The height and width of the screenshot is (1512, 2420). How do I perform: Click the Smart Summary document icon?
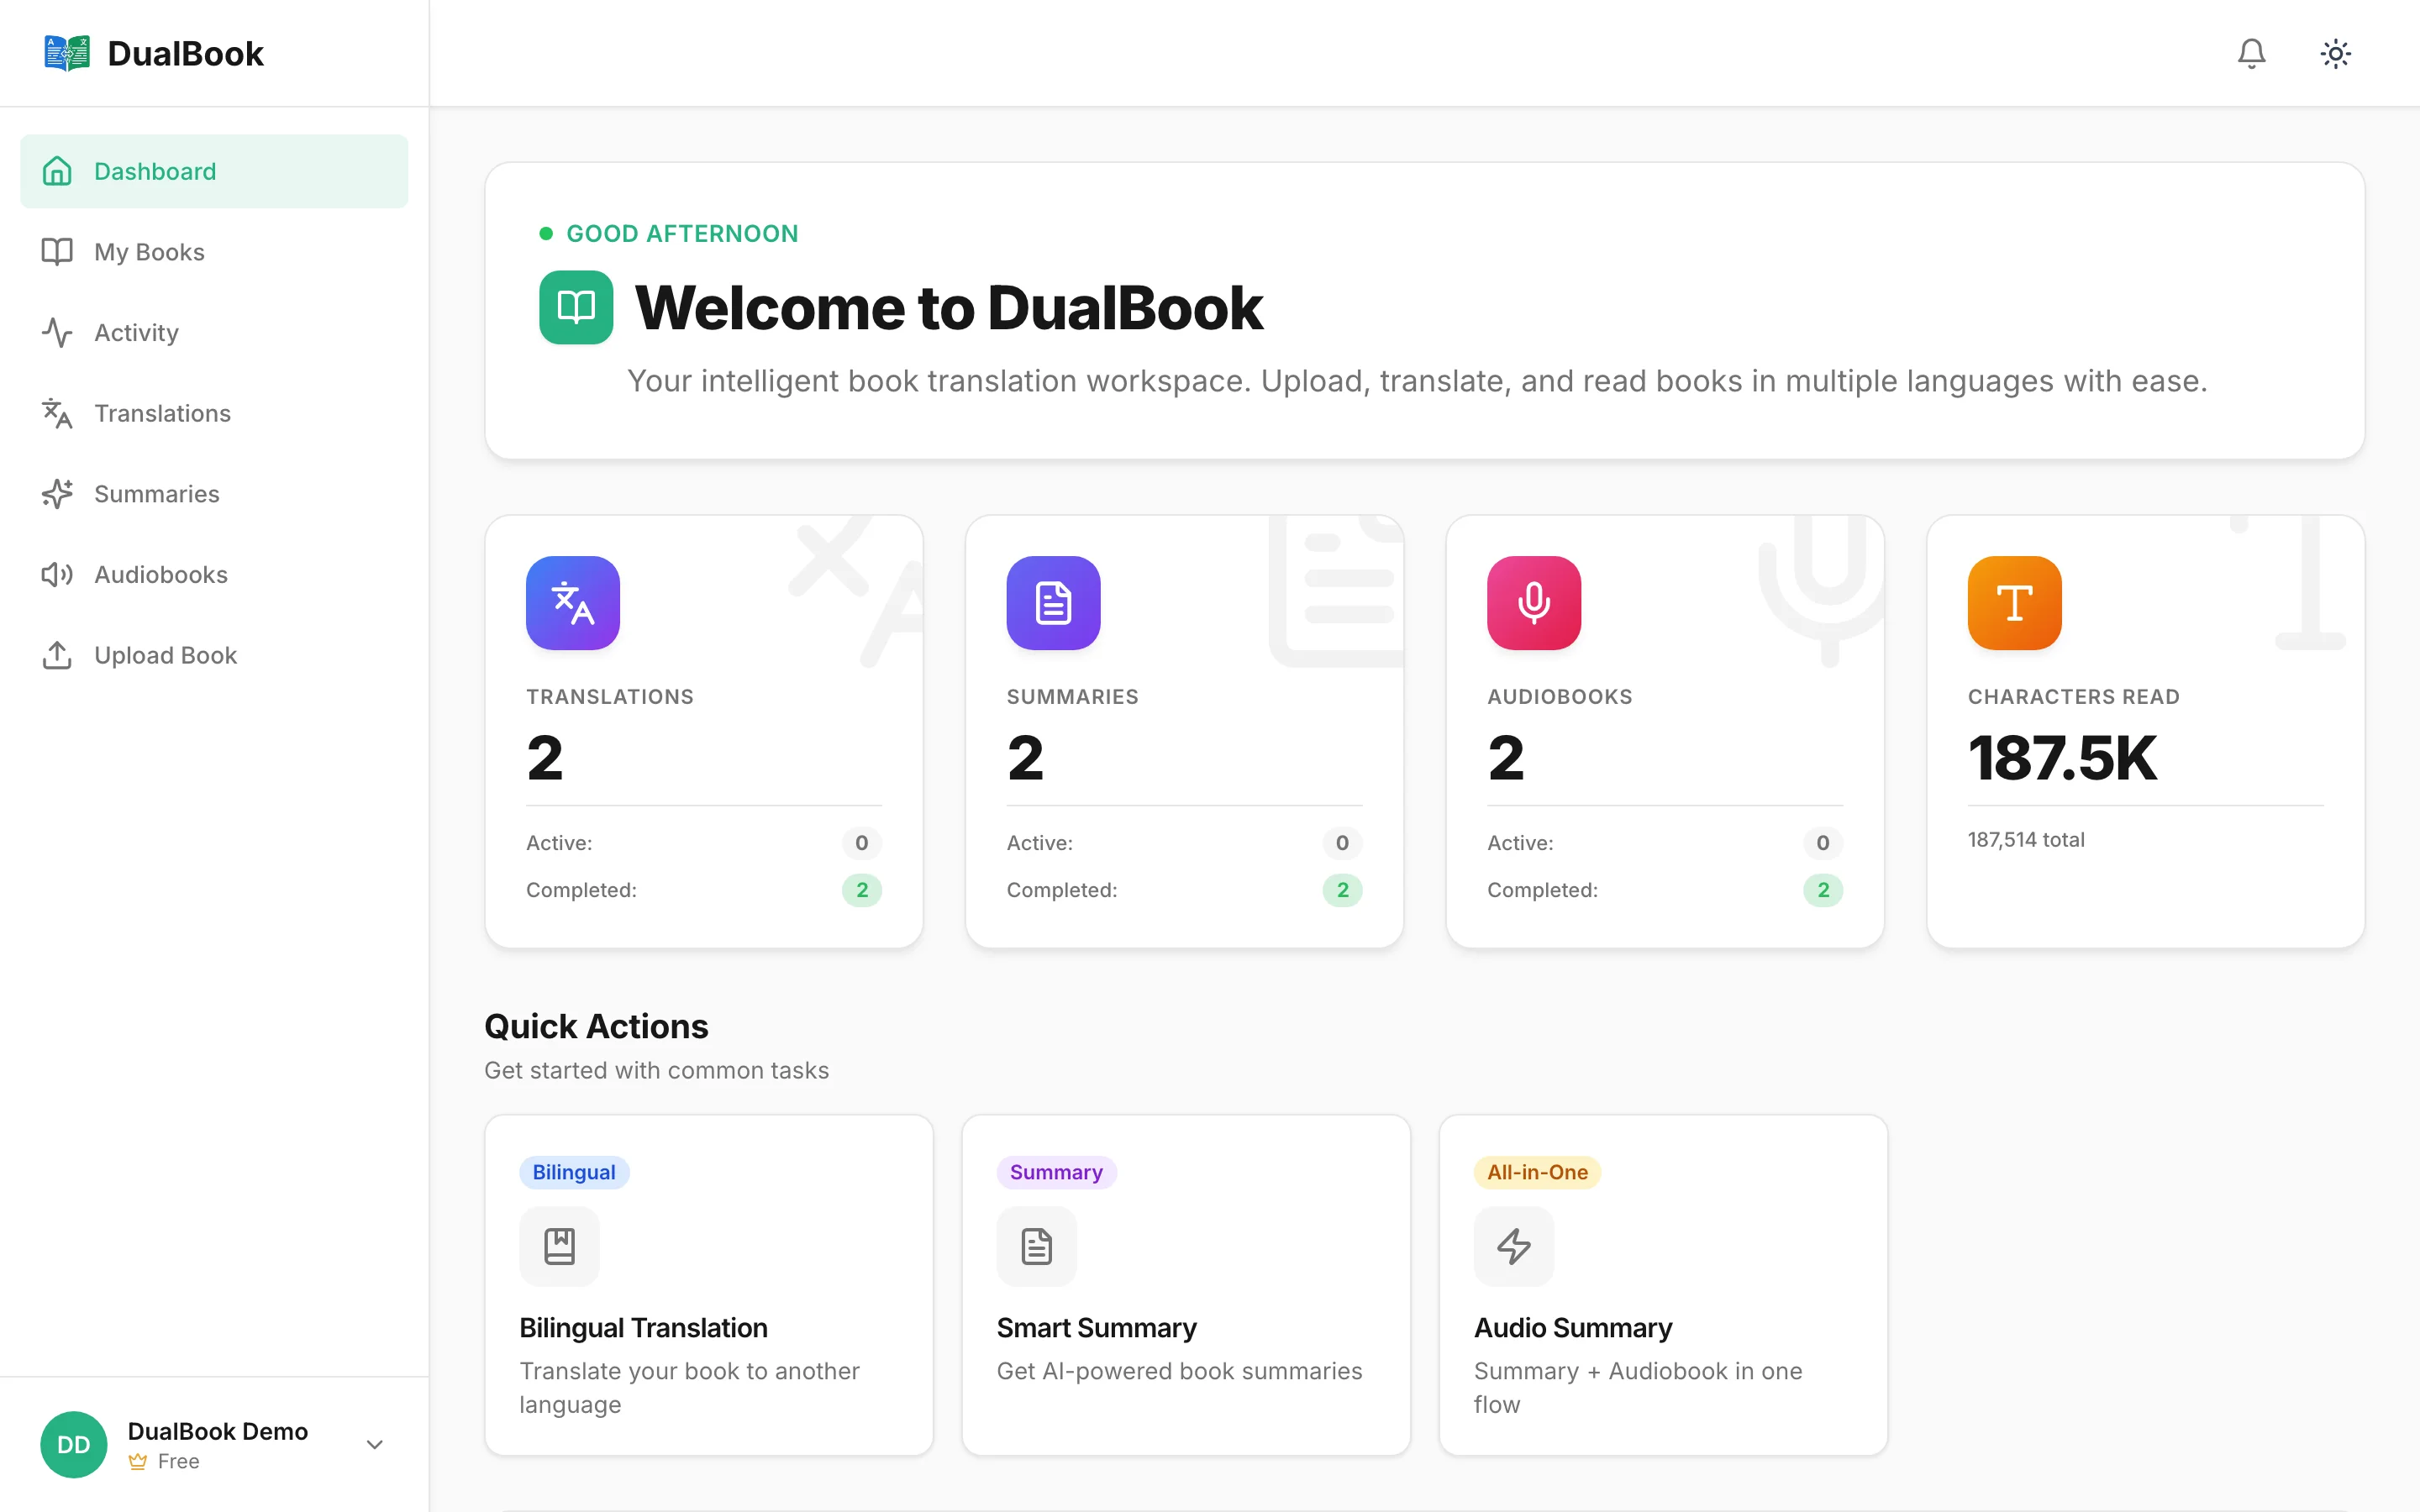(1037, 1246)
